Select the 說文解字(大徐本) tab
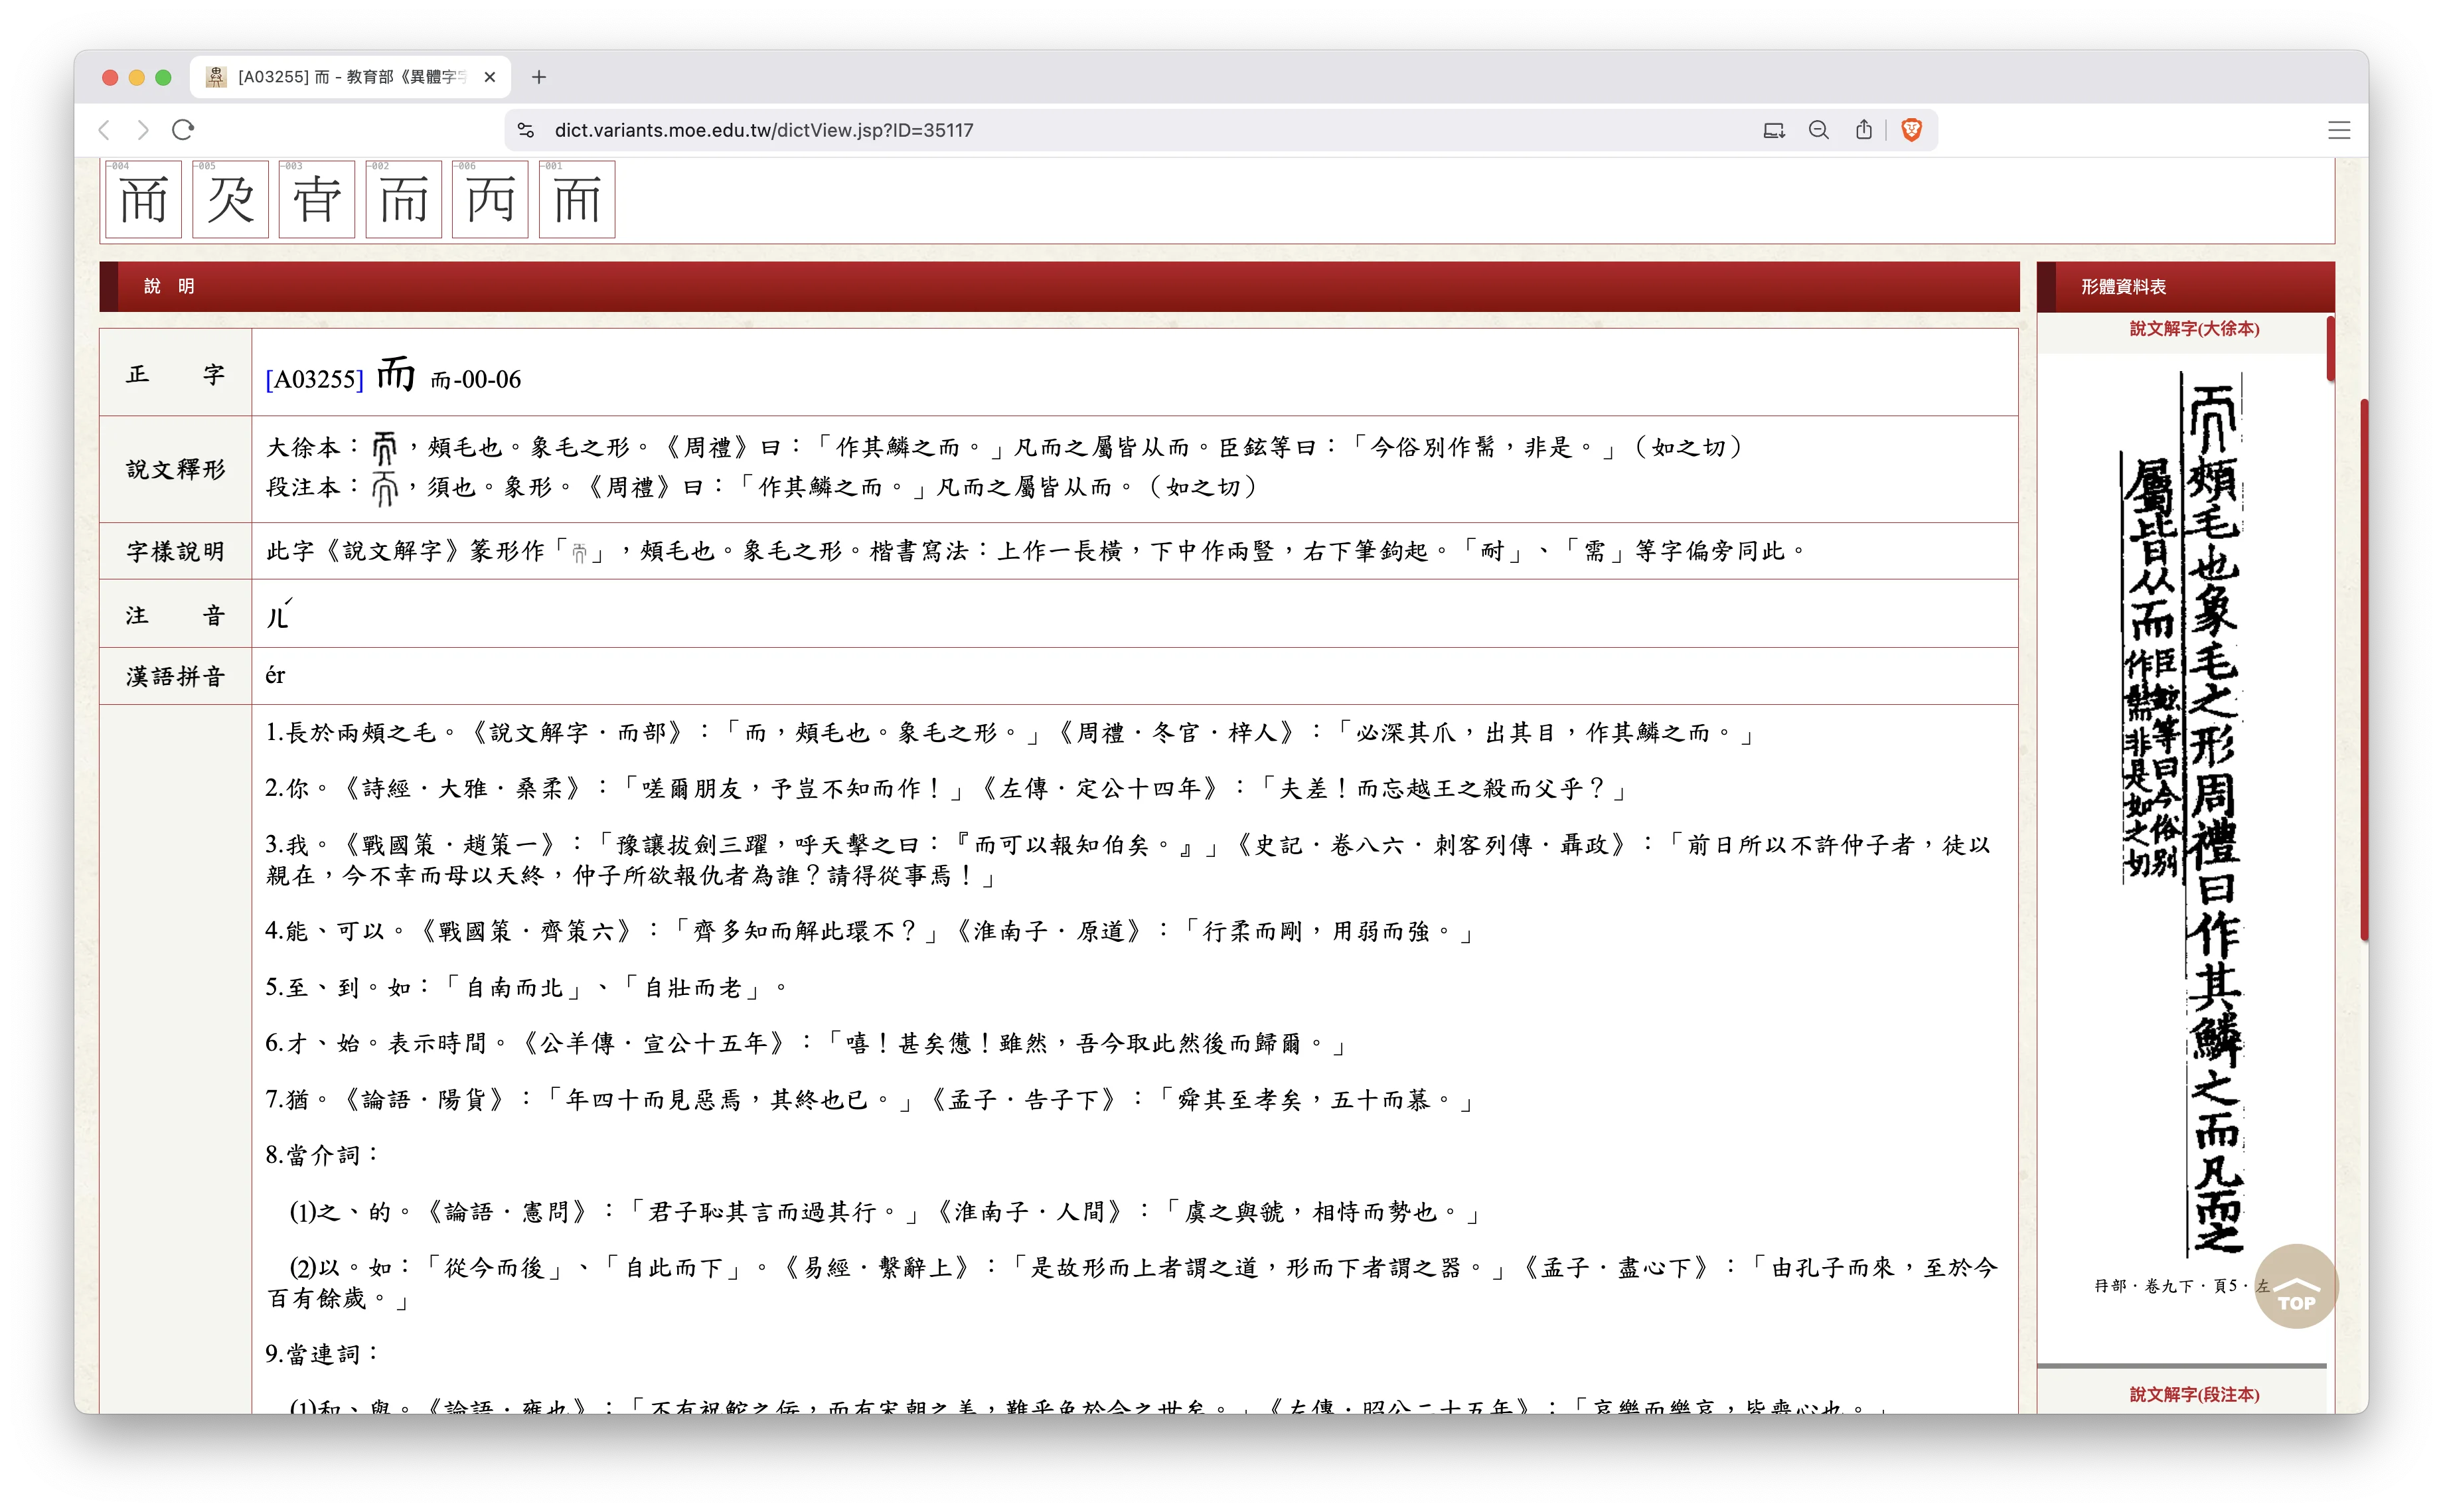 pos(2194,328)
